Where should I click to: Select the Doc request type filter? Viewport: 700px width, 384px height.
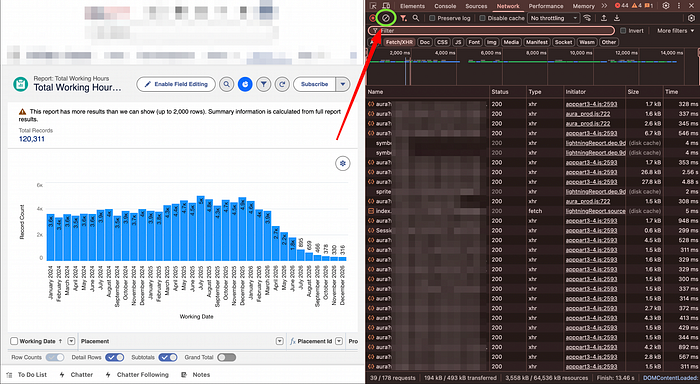click(x=425, y=42)
